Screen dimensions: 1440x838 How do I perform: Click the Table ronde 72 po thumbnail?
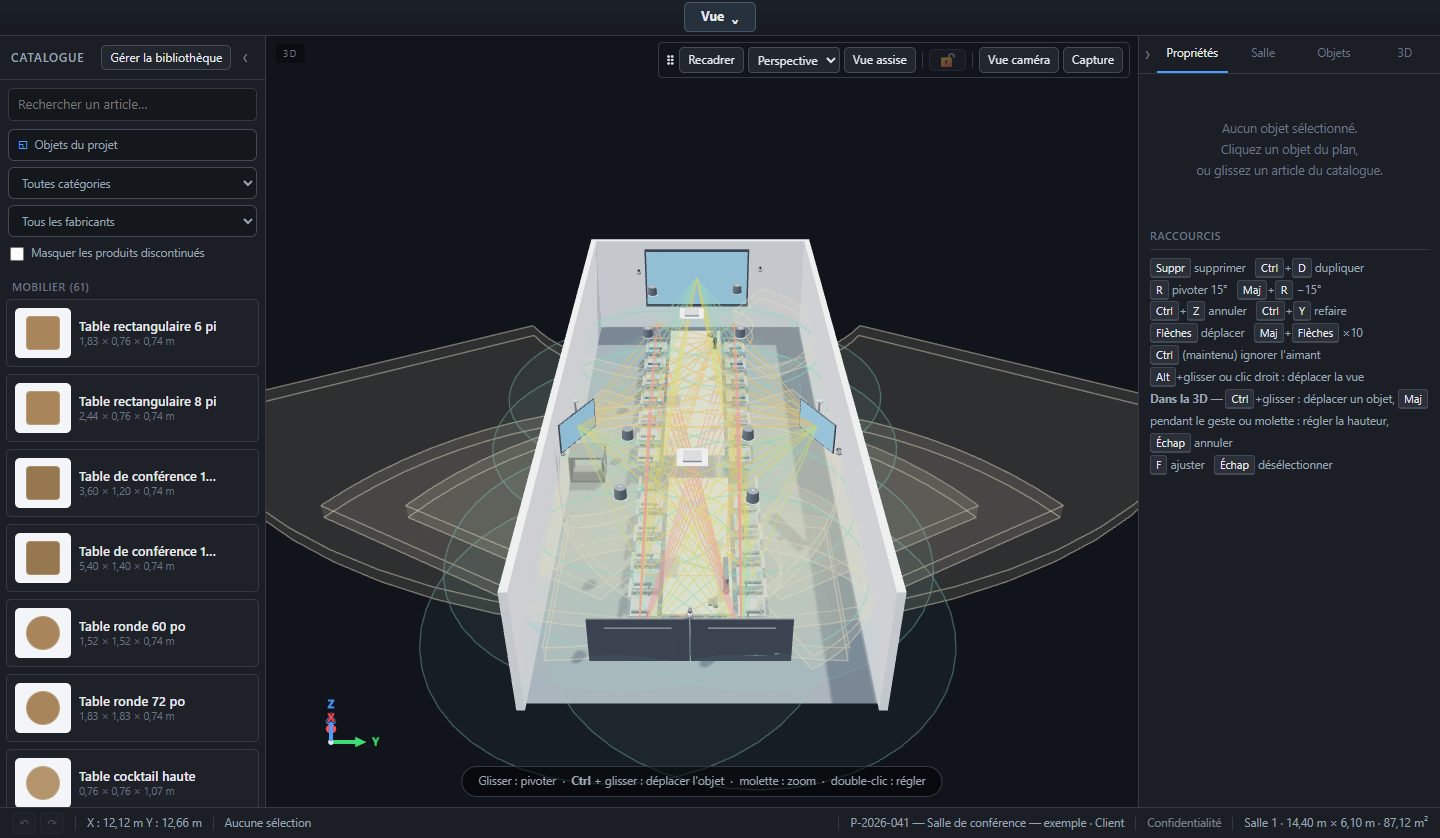point(43,708)
